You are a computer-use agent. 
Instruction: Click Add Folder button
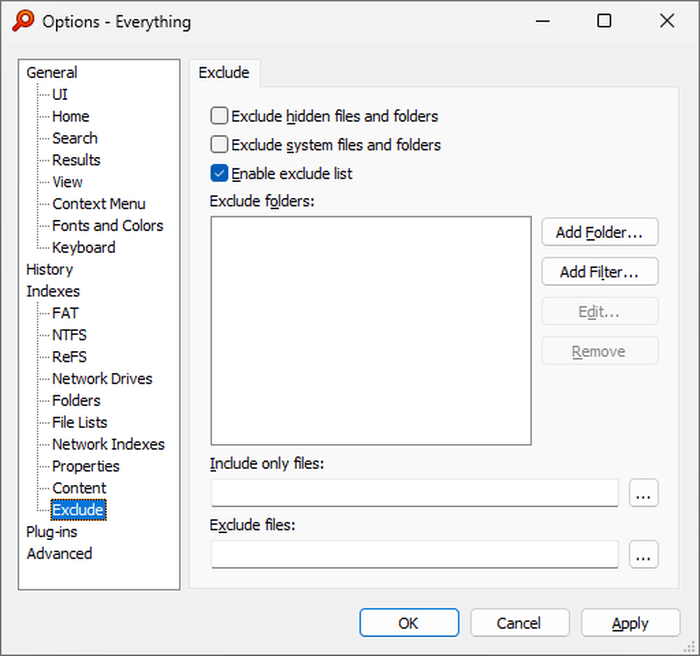pyautogui.click(x=600, y=232)
